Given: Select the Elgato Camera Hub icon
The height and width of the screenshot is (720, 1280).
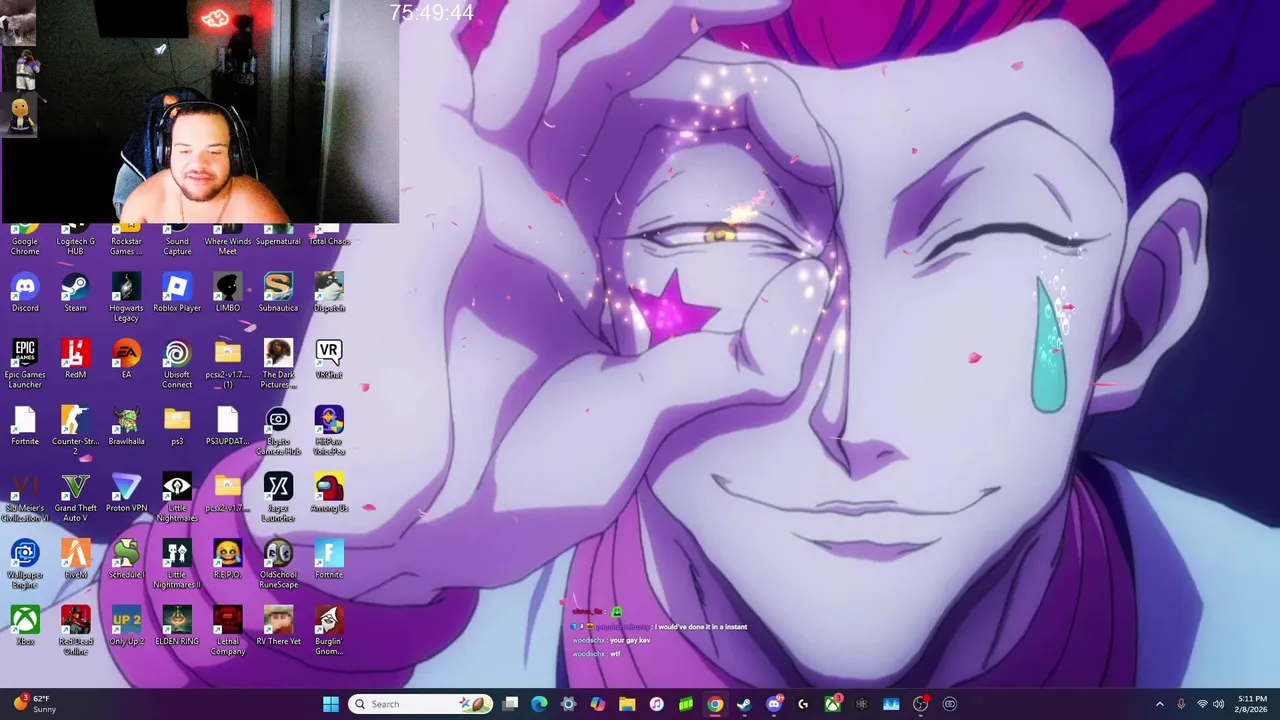Looking at the screenshot, I should click(278, 431).
